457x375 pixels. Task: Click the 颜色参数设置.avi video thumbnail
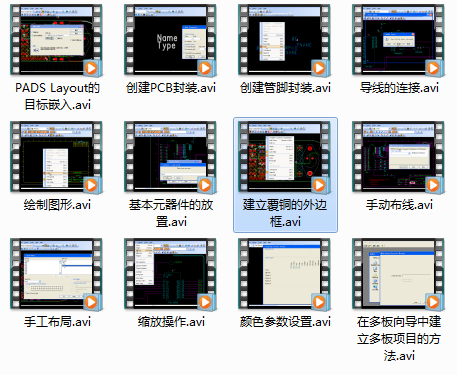pyautogui.click(x=284, y=274)
